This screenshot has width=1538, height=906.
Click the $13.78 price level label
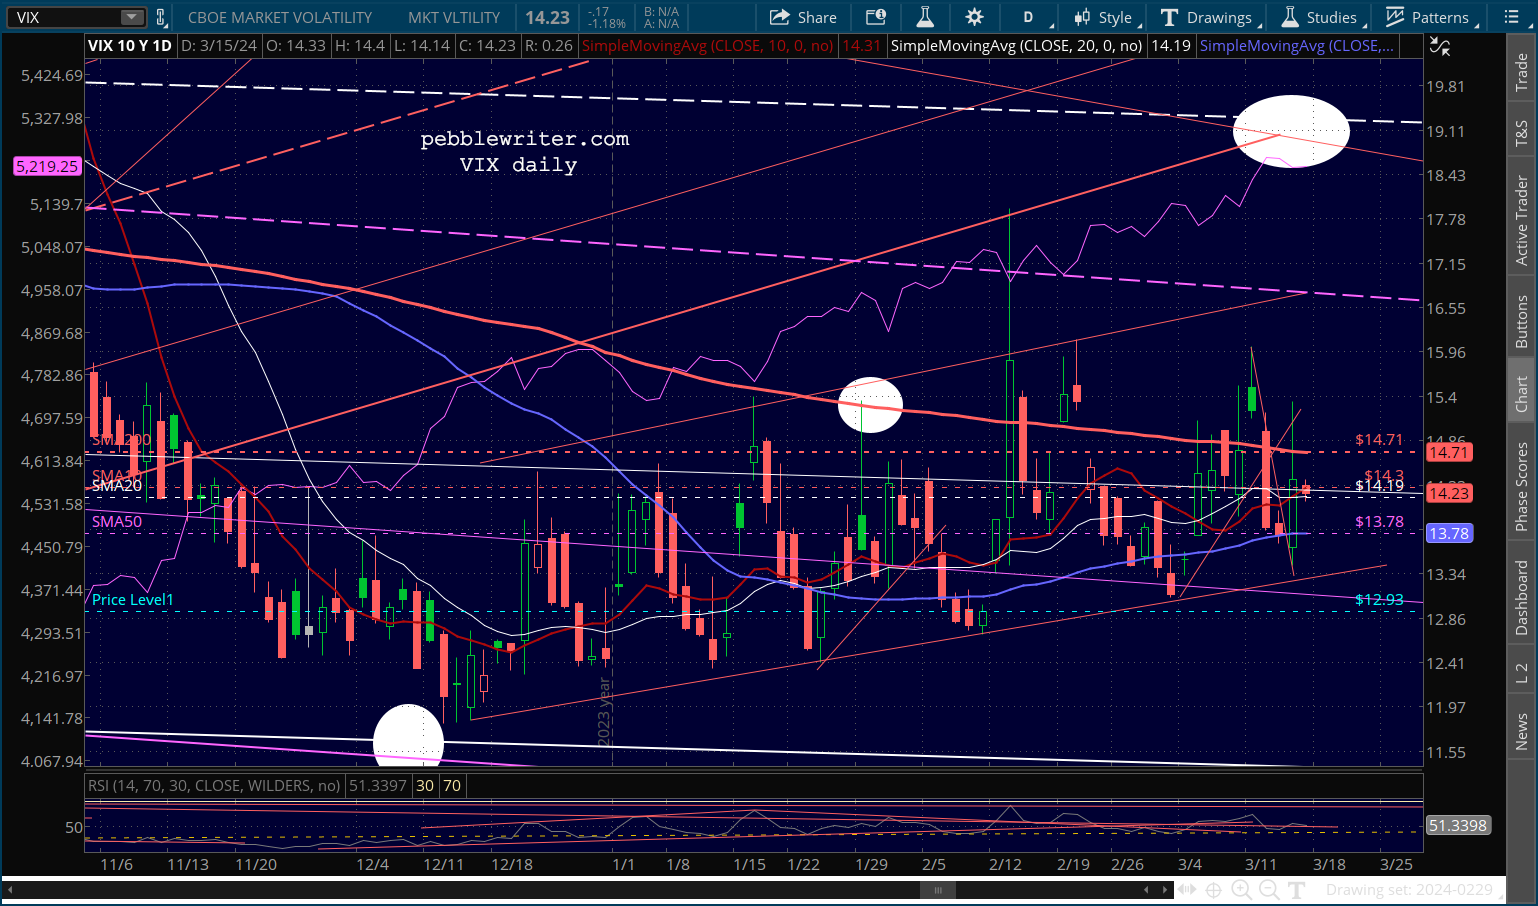click(1379, 522)
